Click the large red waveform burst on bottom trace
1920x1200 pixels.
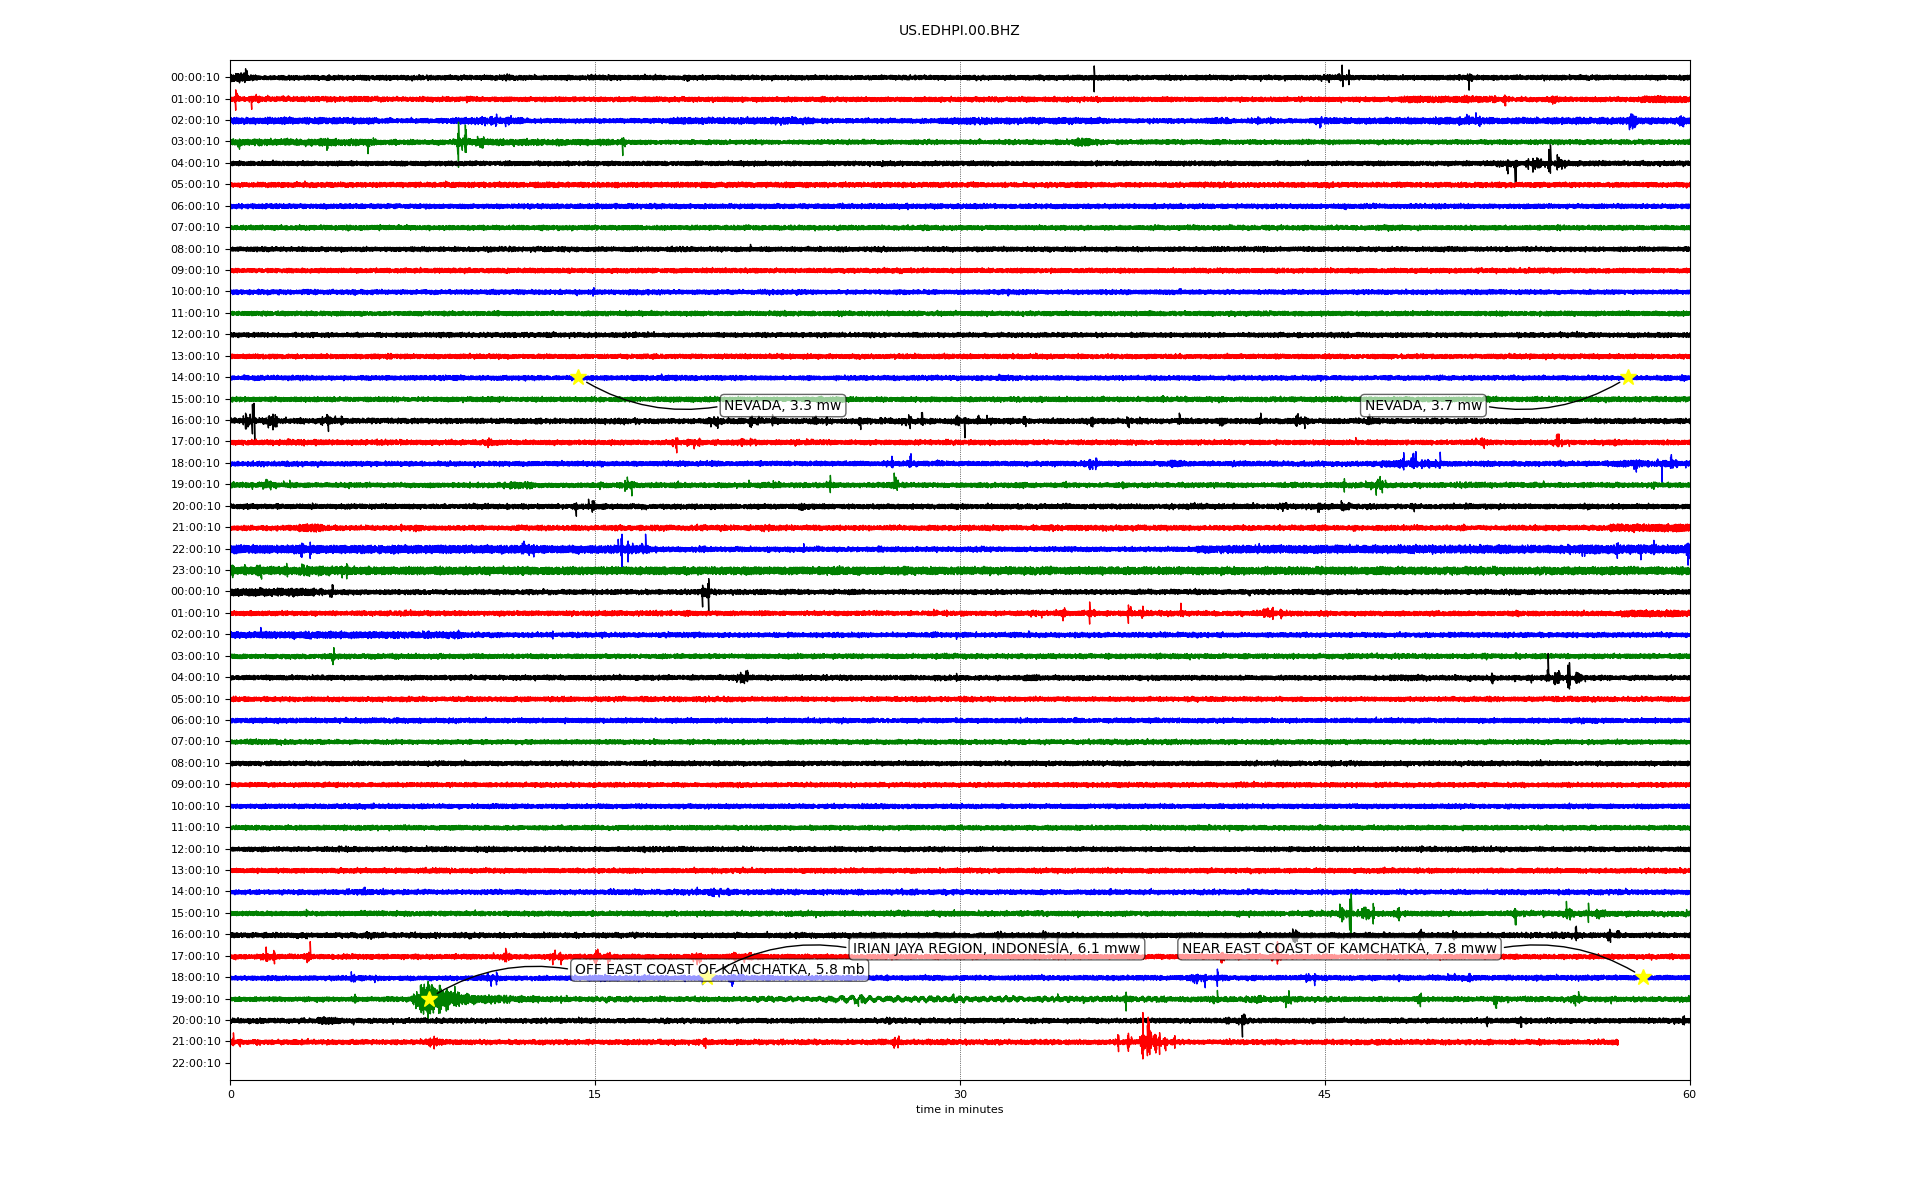click(1147, 1041)
